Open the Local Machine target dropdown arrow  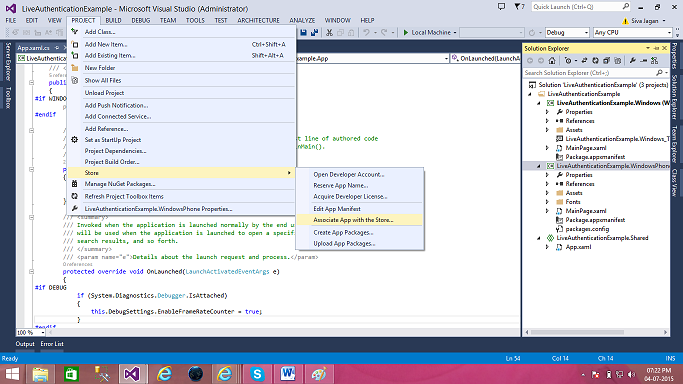click(x=455, y=33)
